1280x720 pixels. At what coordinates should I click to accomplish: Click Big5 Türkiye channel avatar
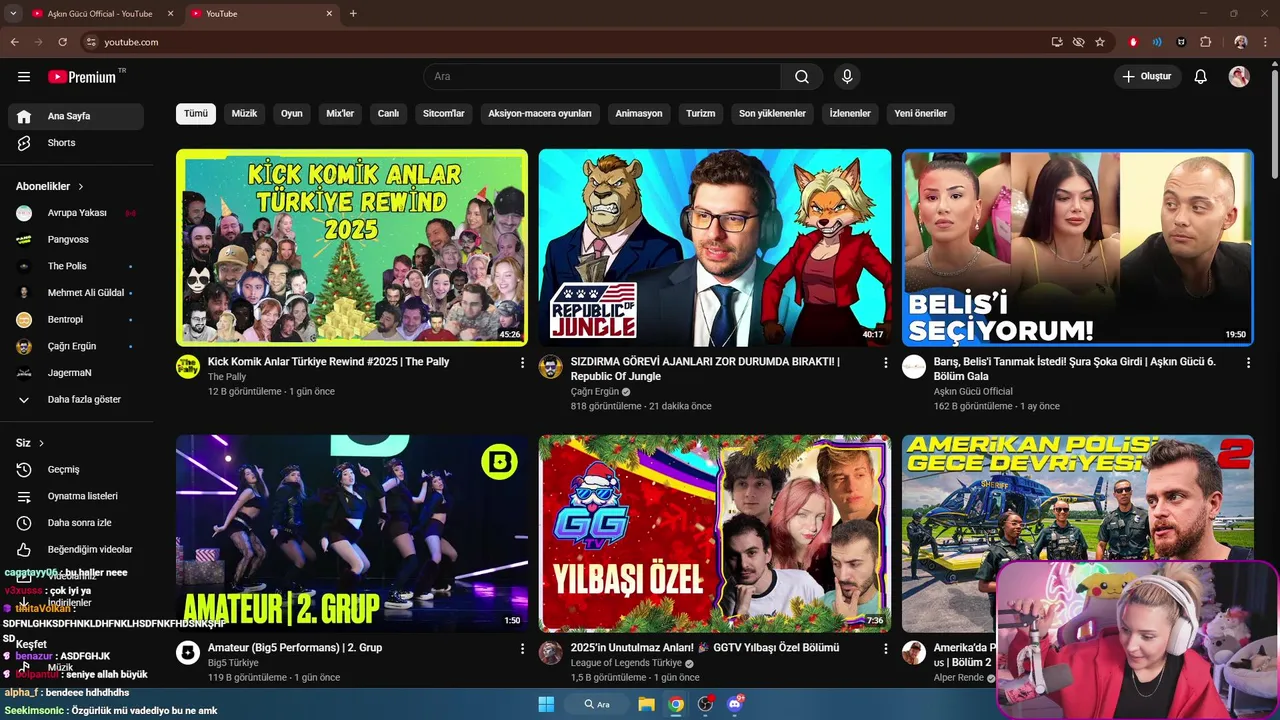click(188, 653)
